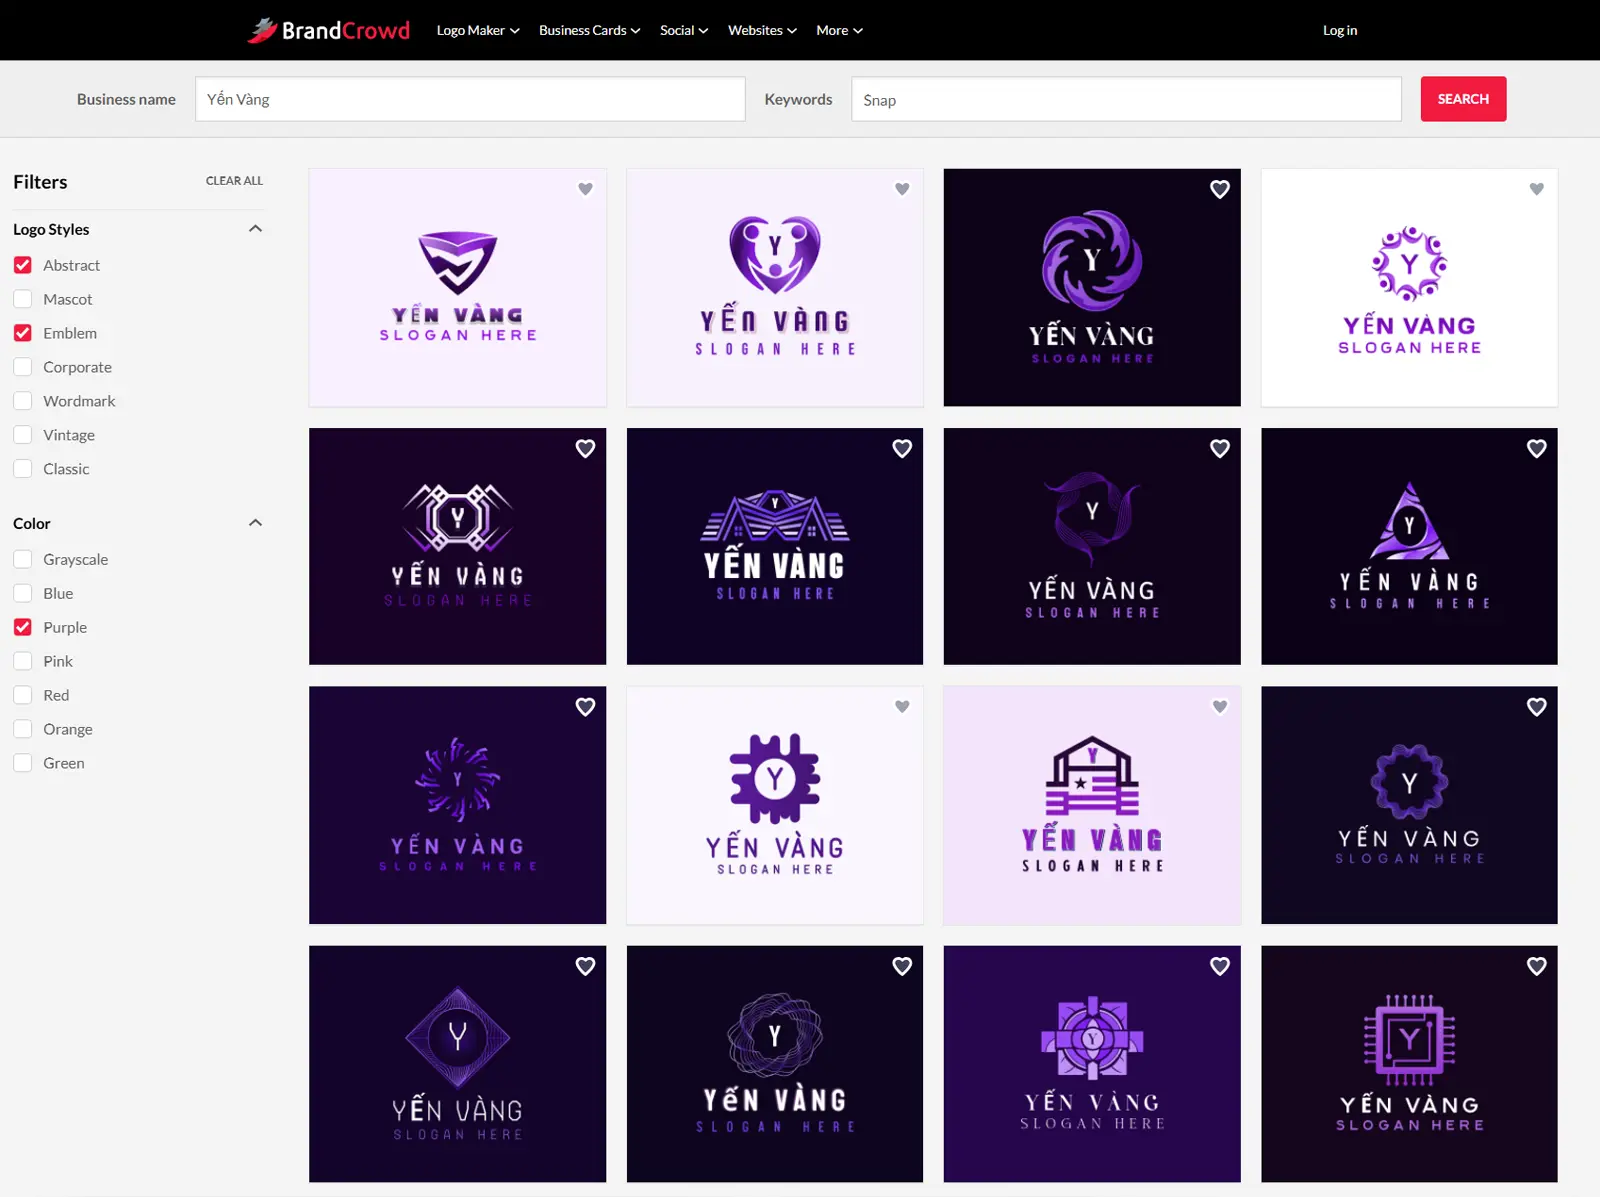
Task: Check the Green color filter
Action: pos(23,763)
